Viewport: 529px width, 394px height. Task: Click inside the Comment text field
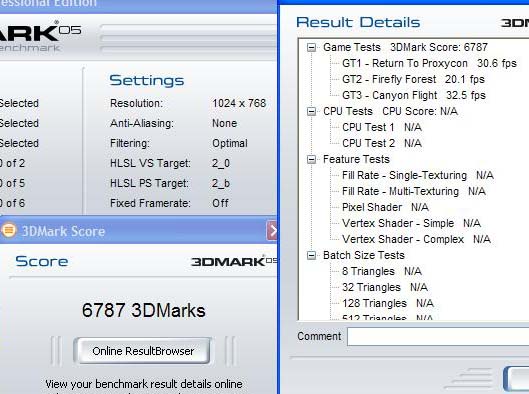pos(438,336)
